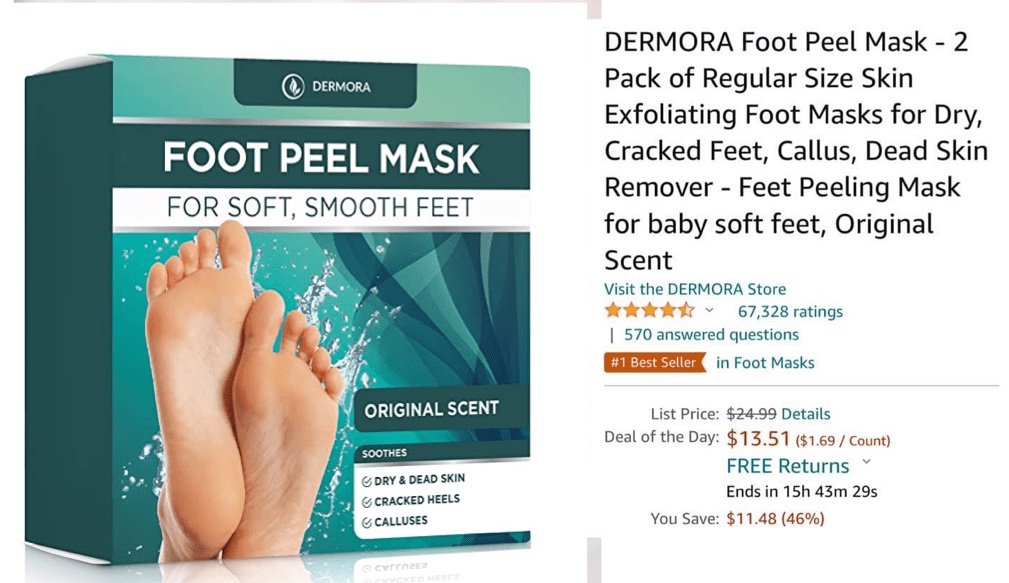Click the Dry & Dead Skin checkmark icon

point(366,481)
